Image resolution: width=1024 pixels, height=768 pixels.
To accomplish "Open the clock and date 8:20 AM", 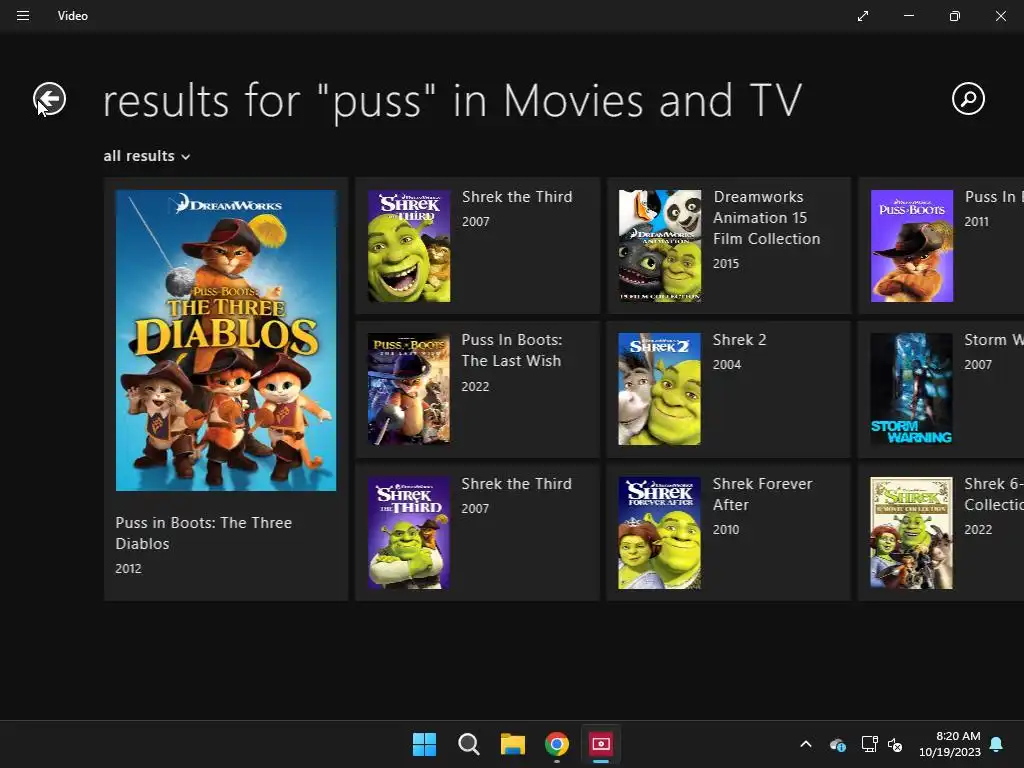I will tap(950, 744).
